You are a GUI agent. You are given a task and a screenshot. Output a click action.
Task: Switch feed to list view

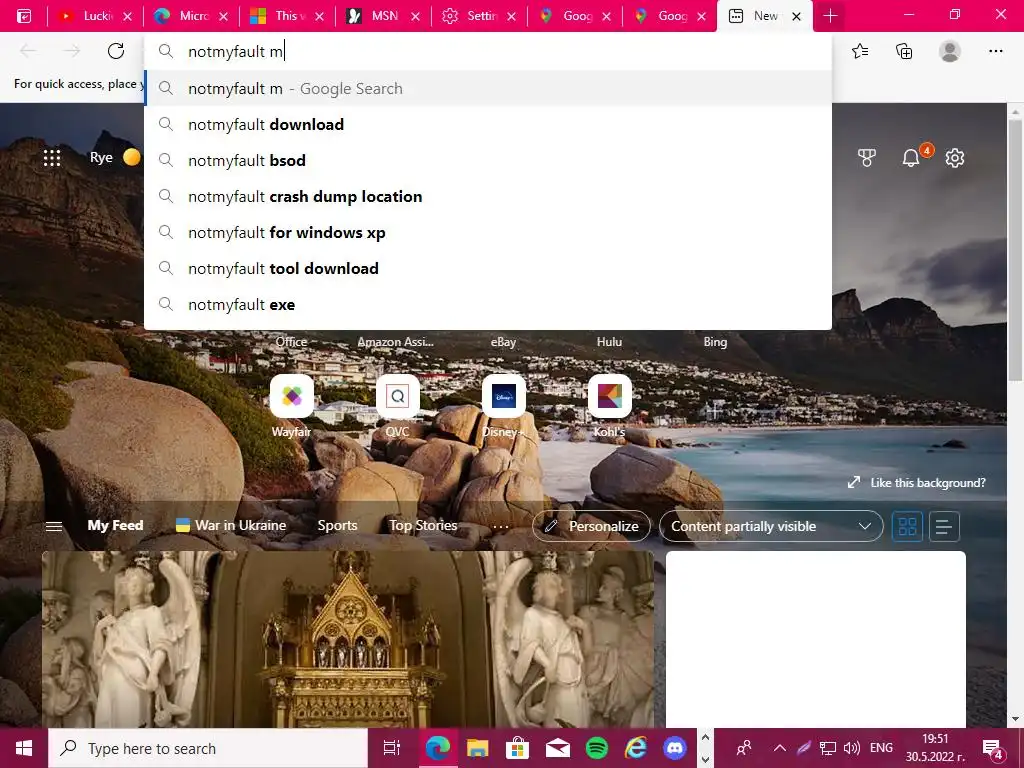pos(944,526)
